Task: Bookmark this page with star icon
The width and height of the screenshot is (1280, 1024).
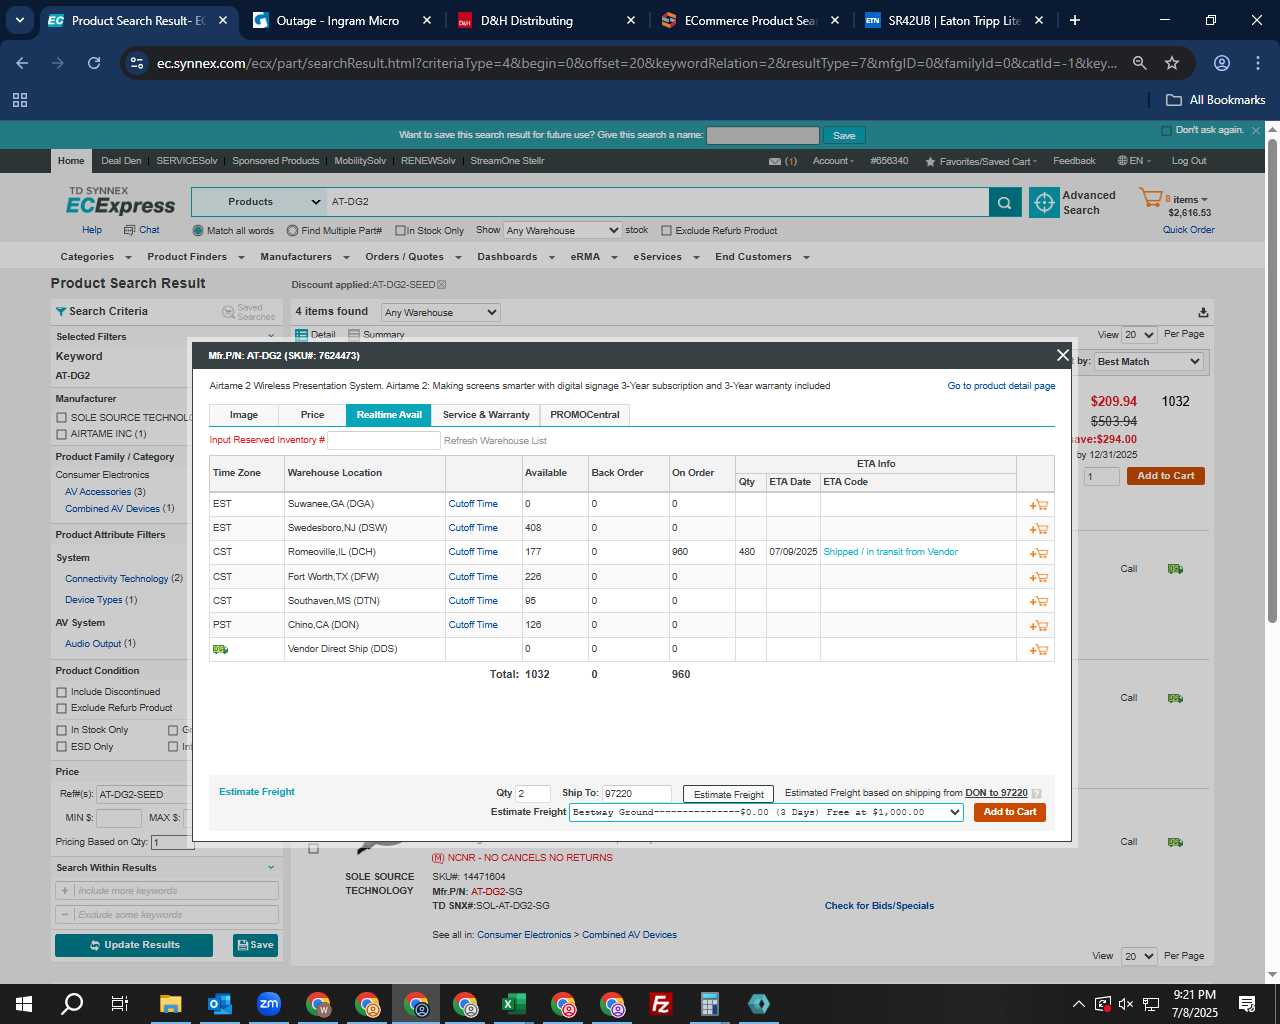Action: [1172, 63]
